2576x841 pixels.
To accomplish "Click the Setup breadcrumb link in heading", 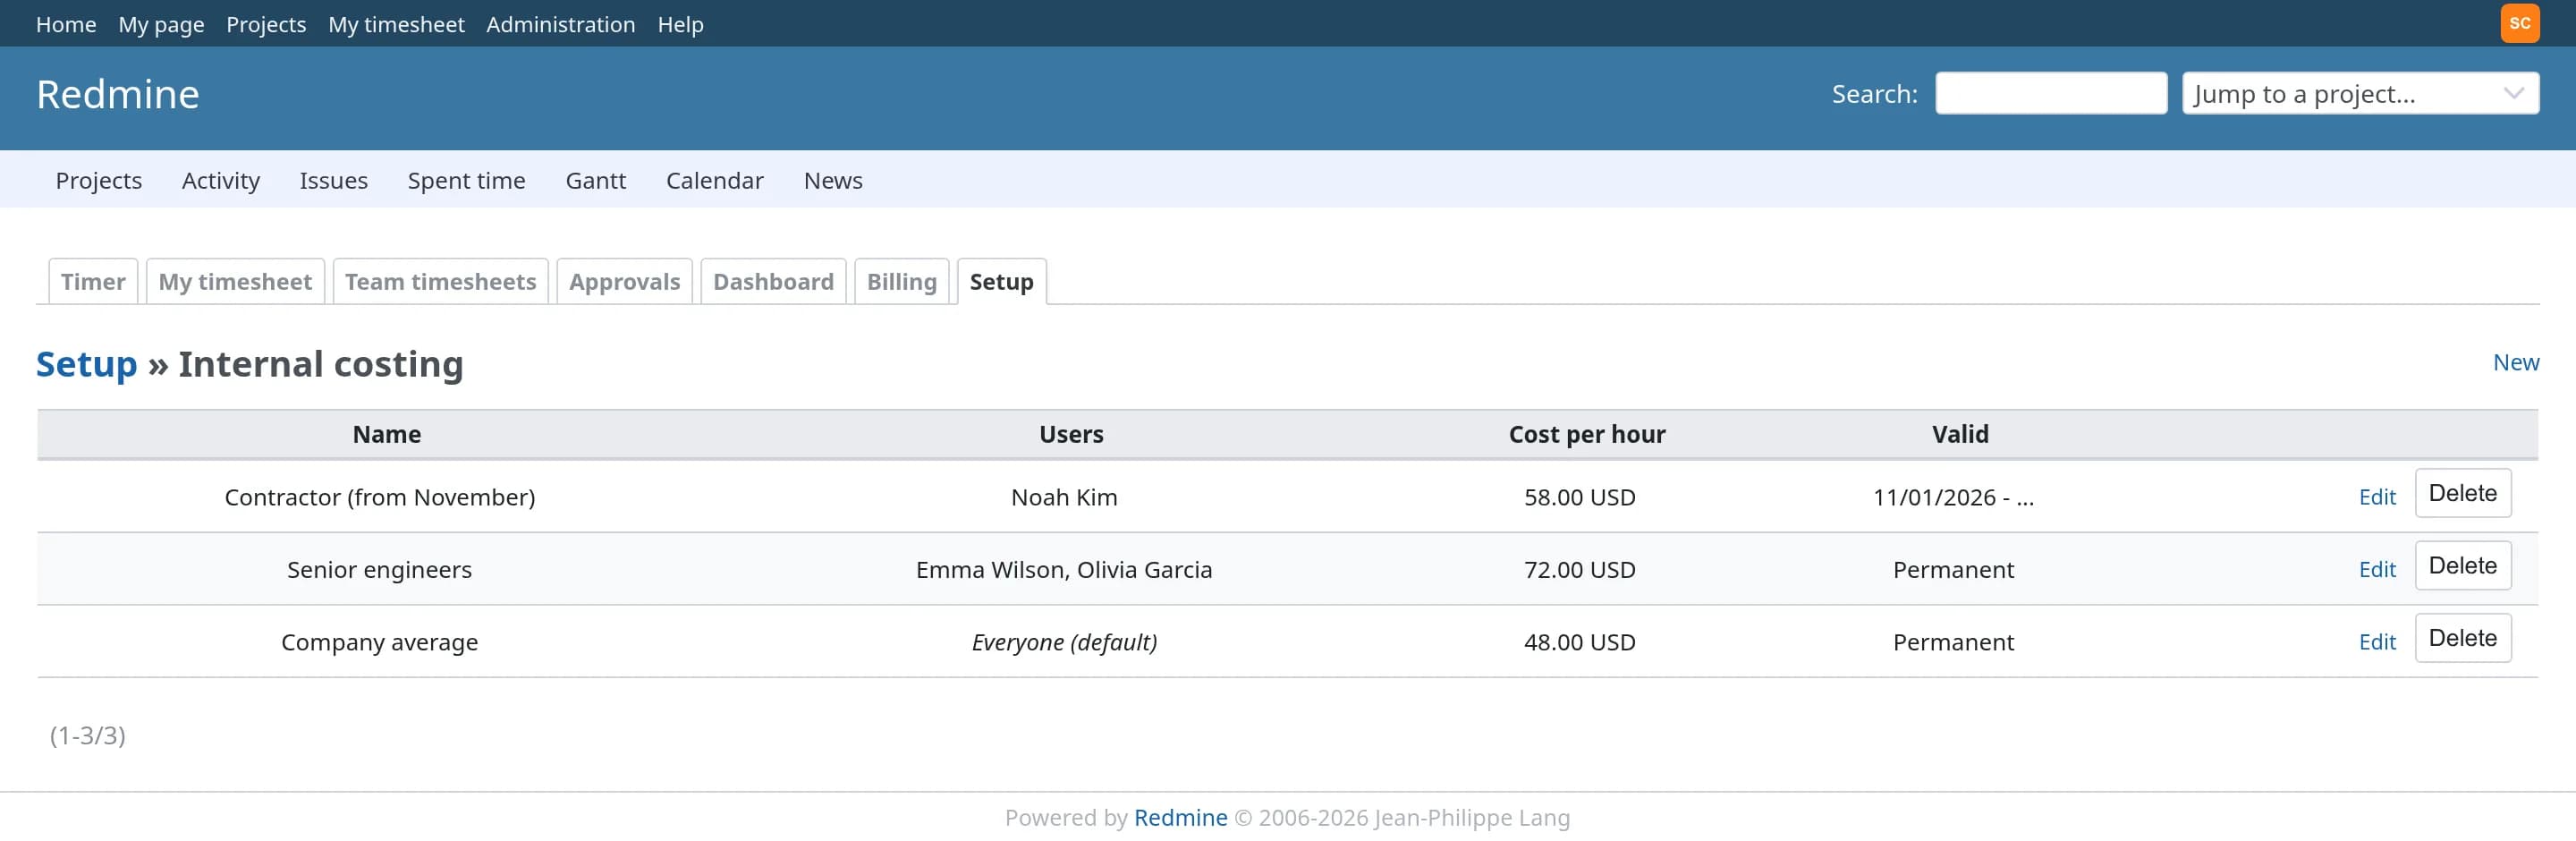I will tap(86, 364).
